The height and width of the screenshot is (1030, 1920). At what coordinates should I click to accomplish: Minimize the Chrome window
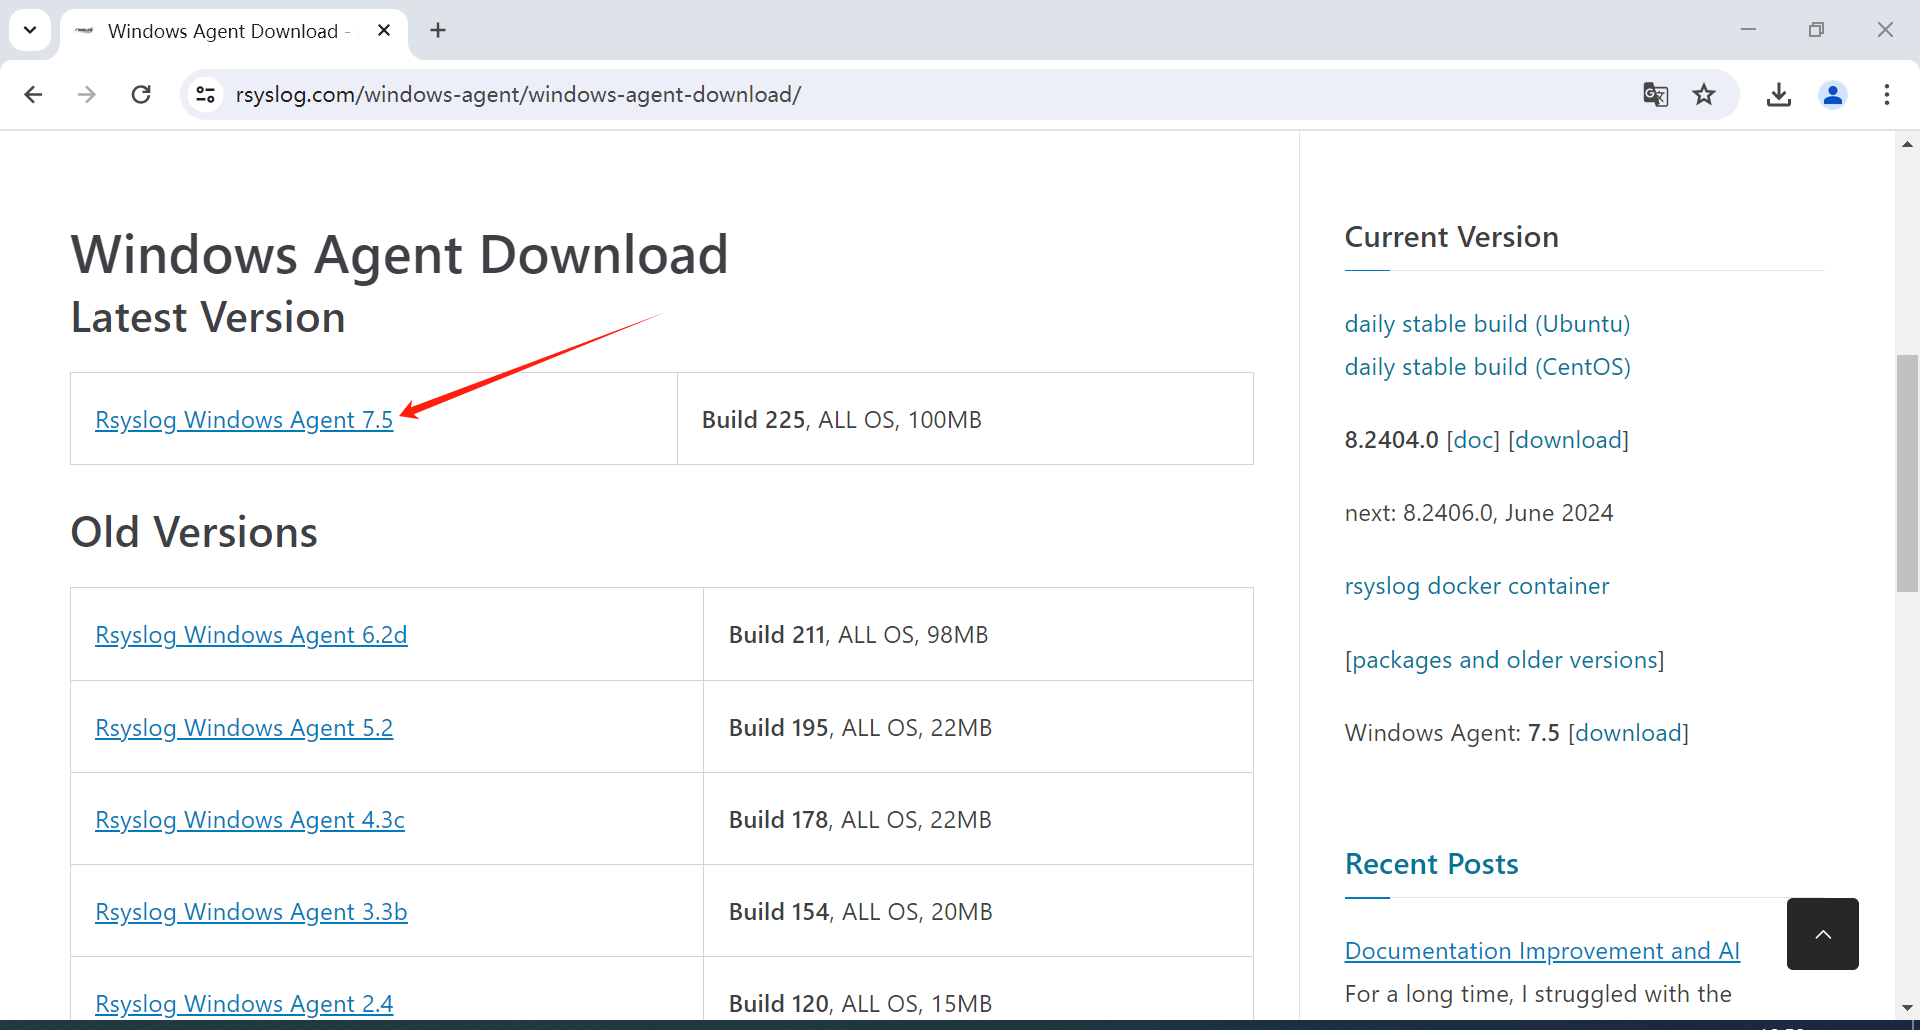(1748, 30)
